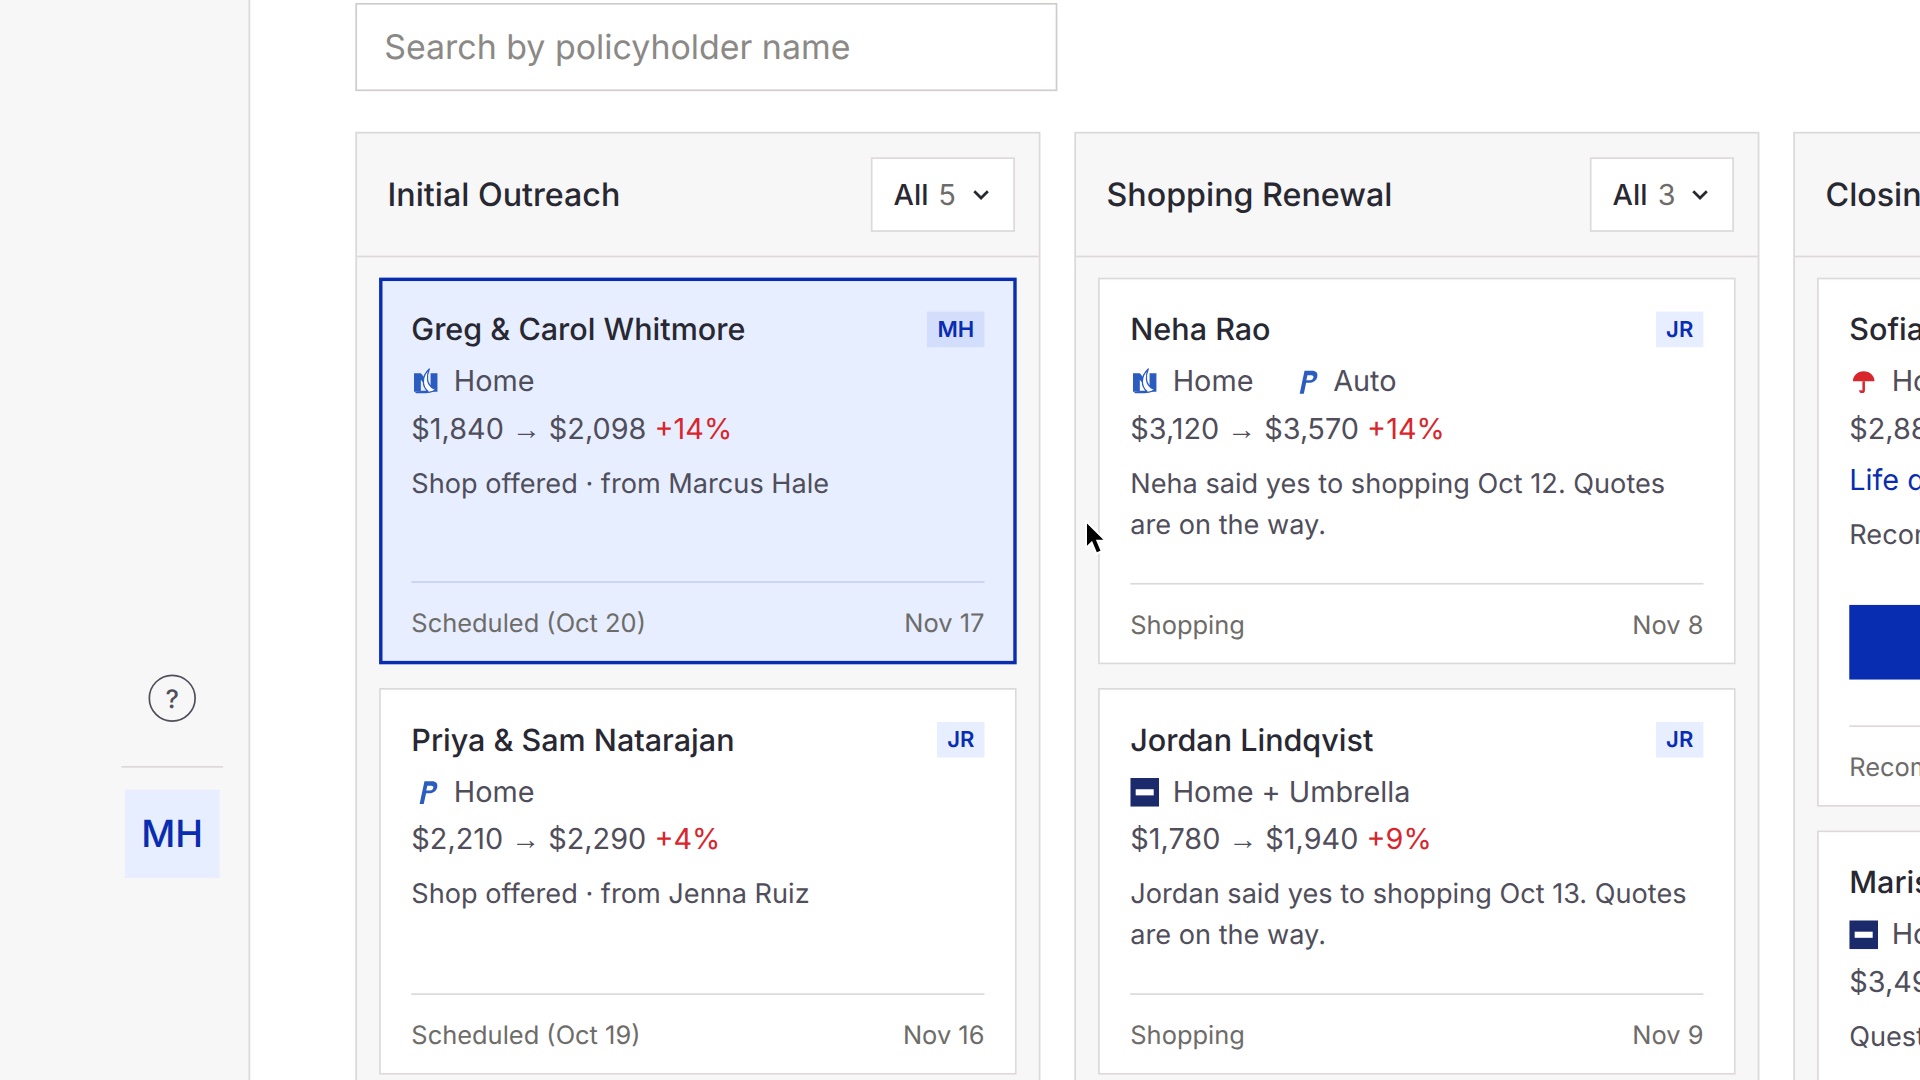Click the +4% increase on Natarajan card

tap(687, 839)
